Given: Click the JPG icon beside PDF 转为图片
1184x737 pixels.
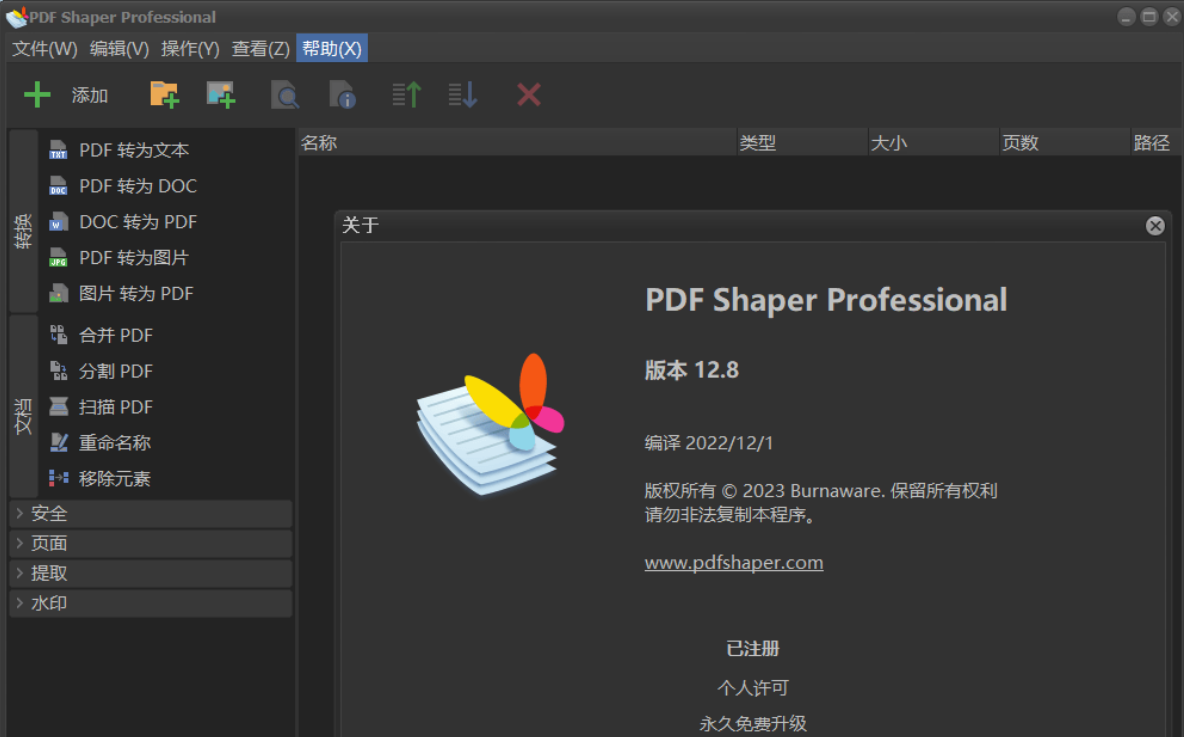Looking at the screenshot, I should (58, 257).
